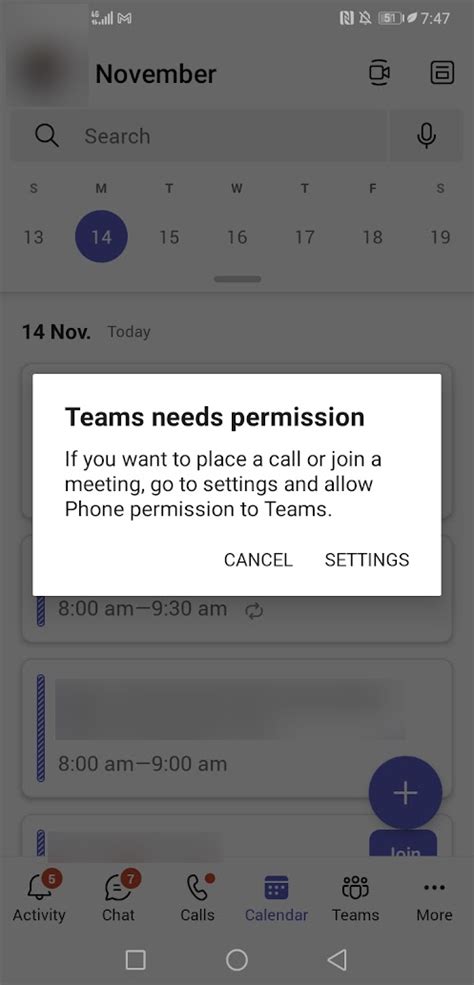Tap the Android back navigation button
Viewport: 474px width, 985px height.
pyautogui.click(x=338, y=959)
